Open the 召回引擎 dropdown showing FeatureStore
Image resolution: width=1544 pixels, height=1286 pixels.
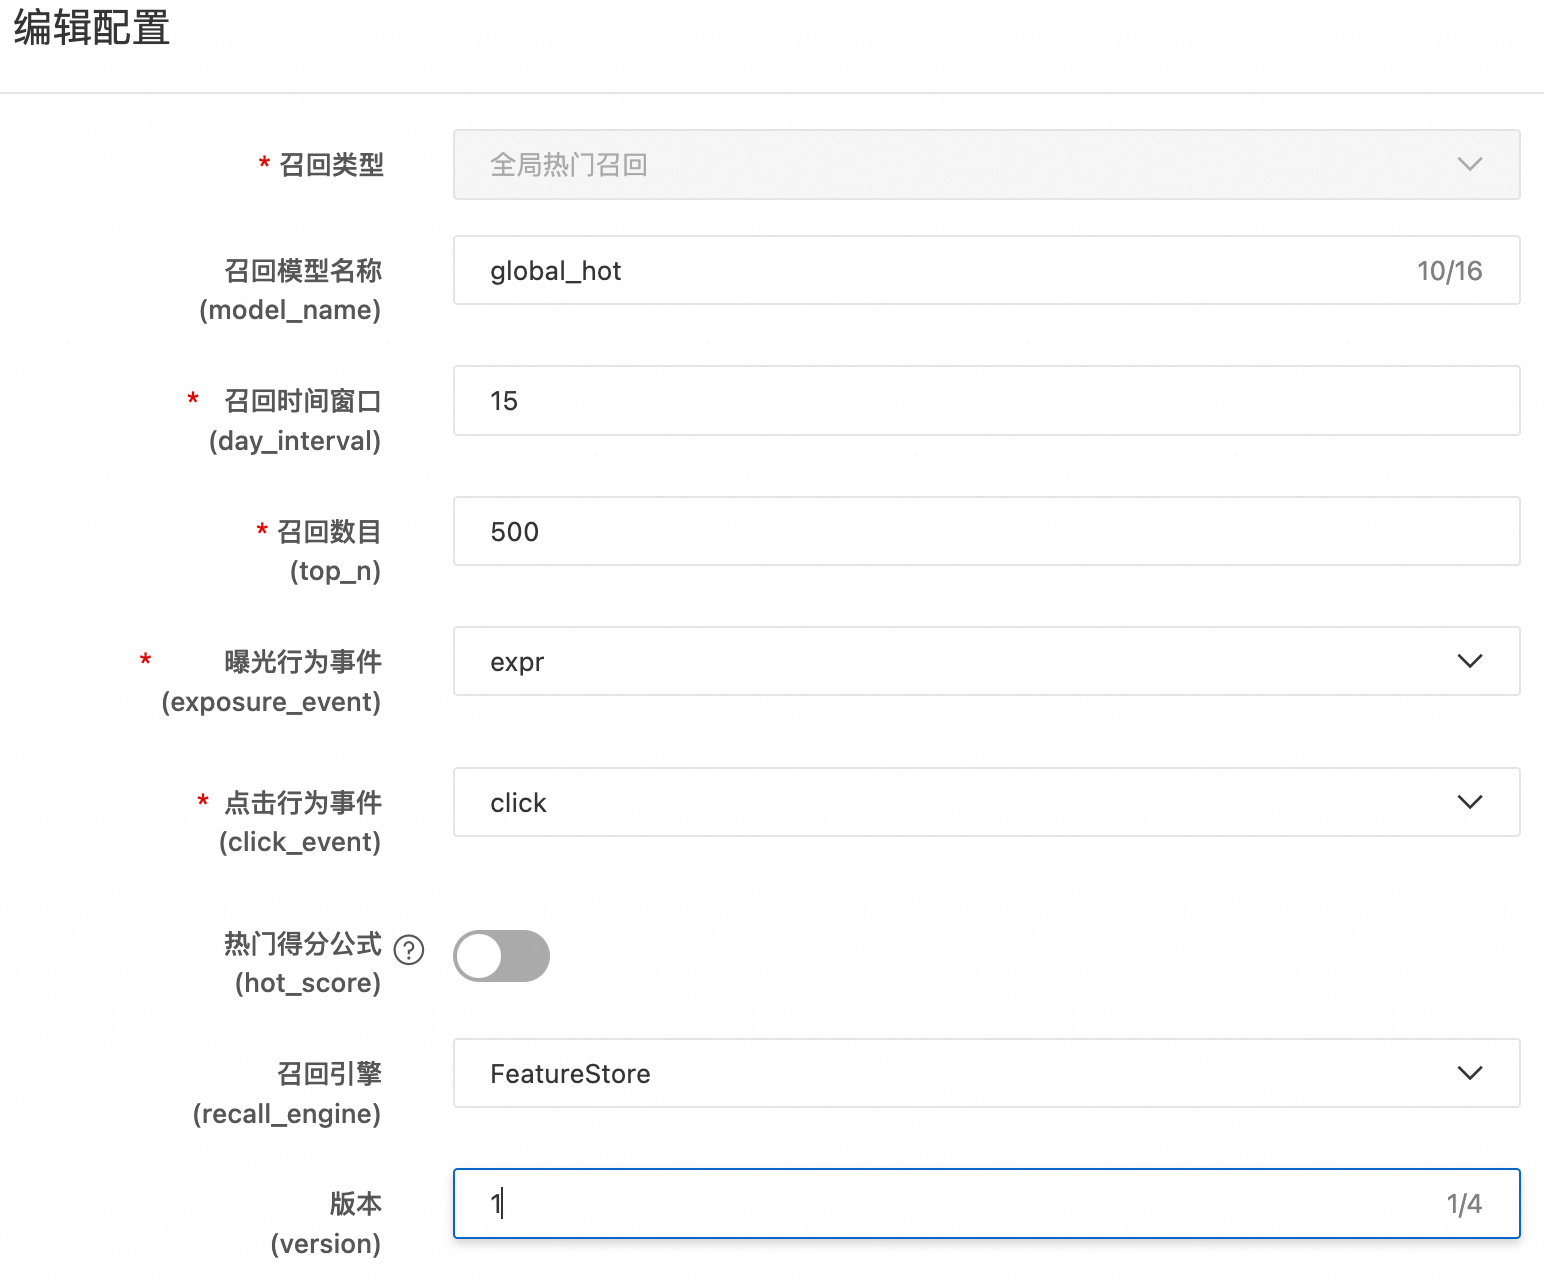(x=986, y=1073)
